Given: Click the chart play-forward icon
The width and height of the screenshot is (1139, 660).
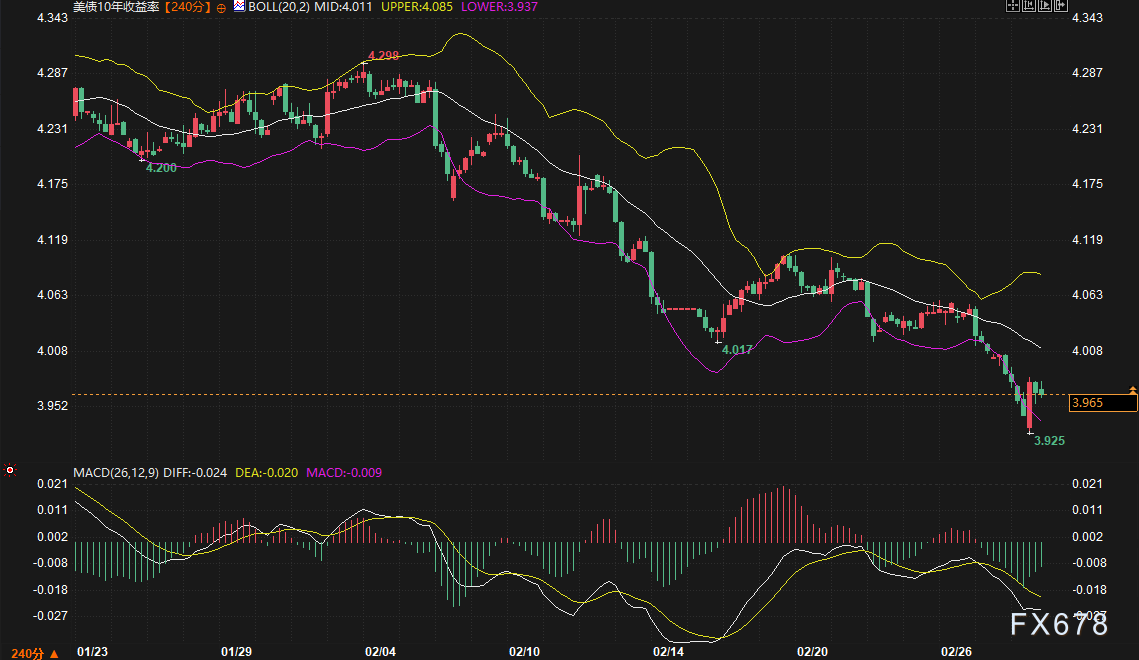Looking at the screenshot, I should 1044,6.
